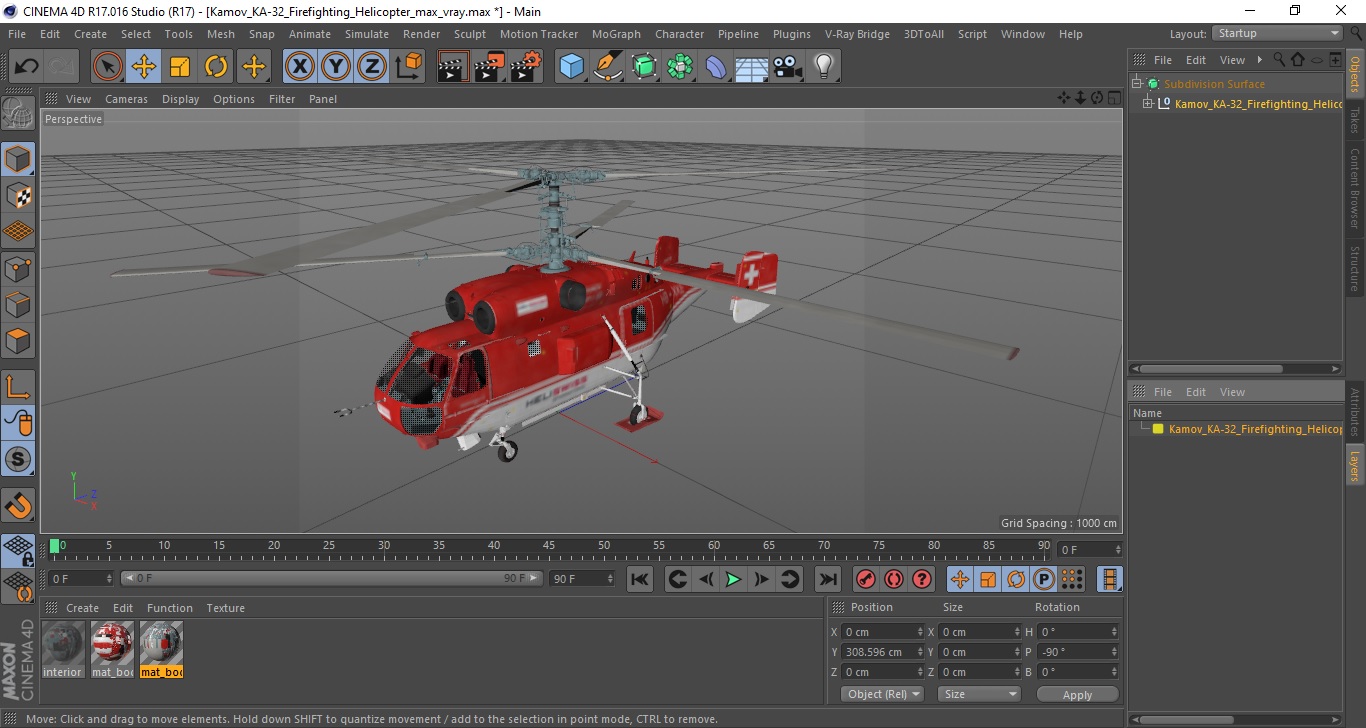Go to end of animation
This screenshot has width=1366, height=728.
point(827,579)
